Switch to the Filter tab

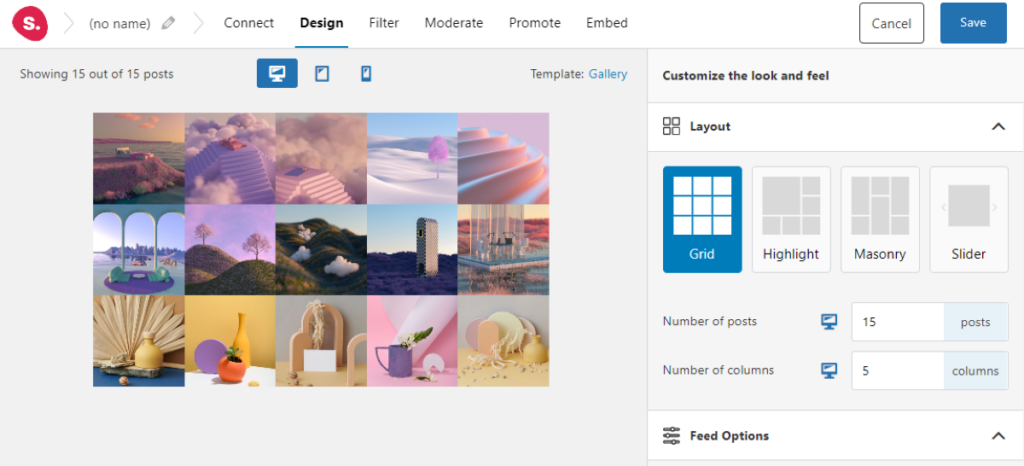[x=384, y=23]
